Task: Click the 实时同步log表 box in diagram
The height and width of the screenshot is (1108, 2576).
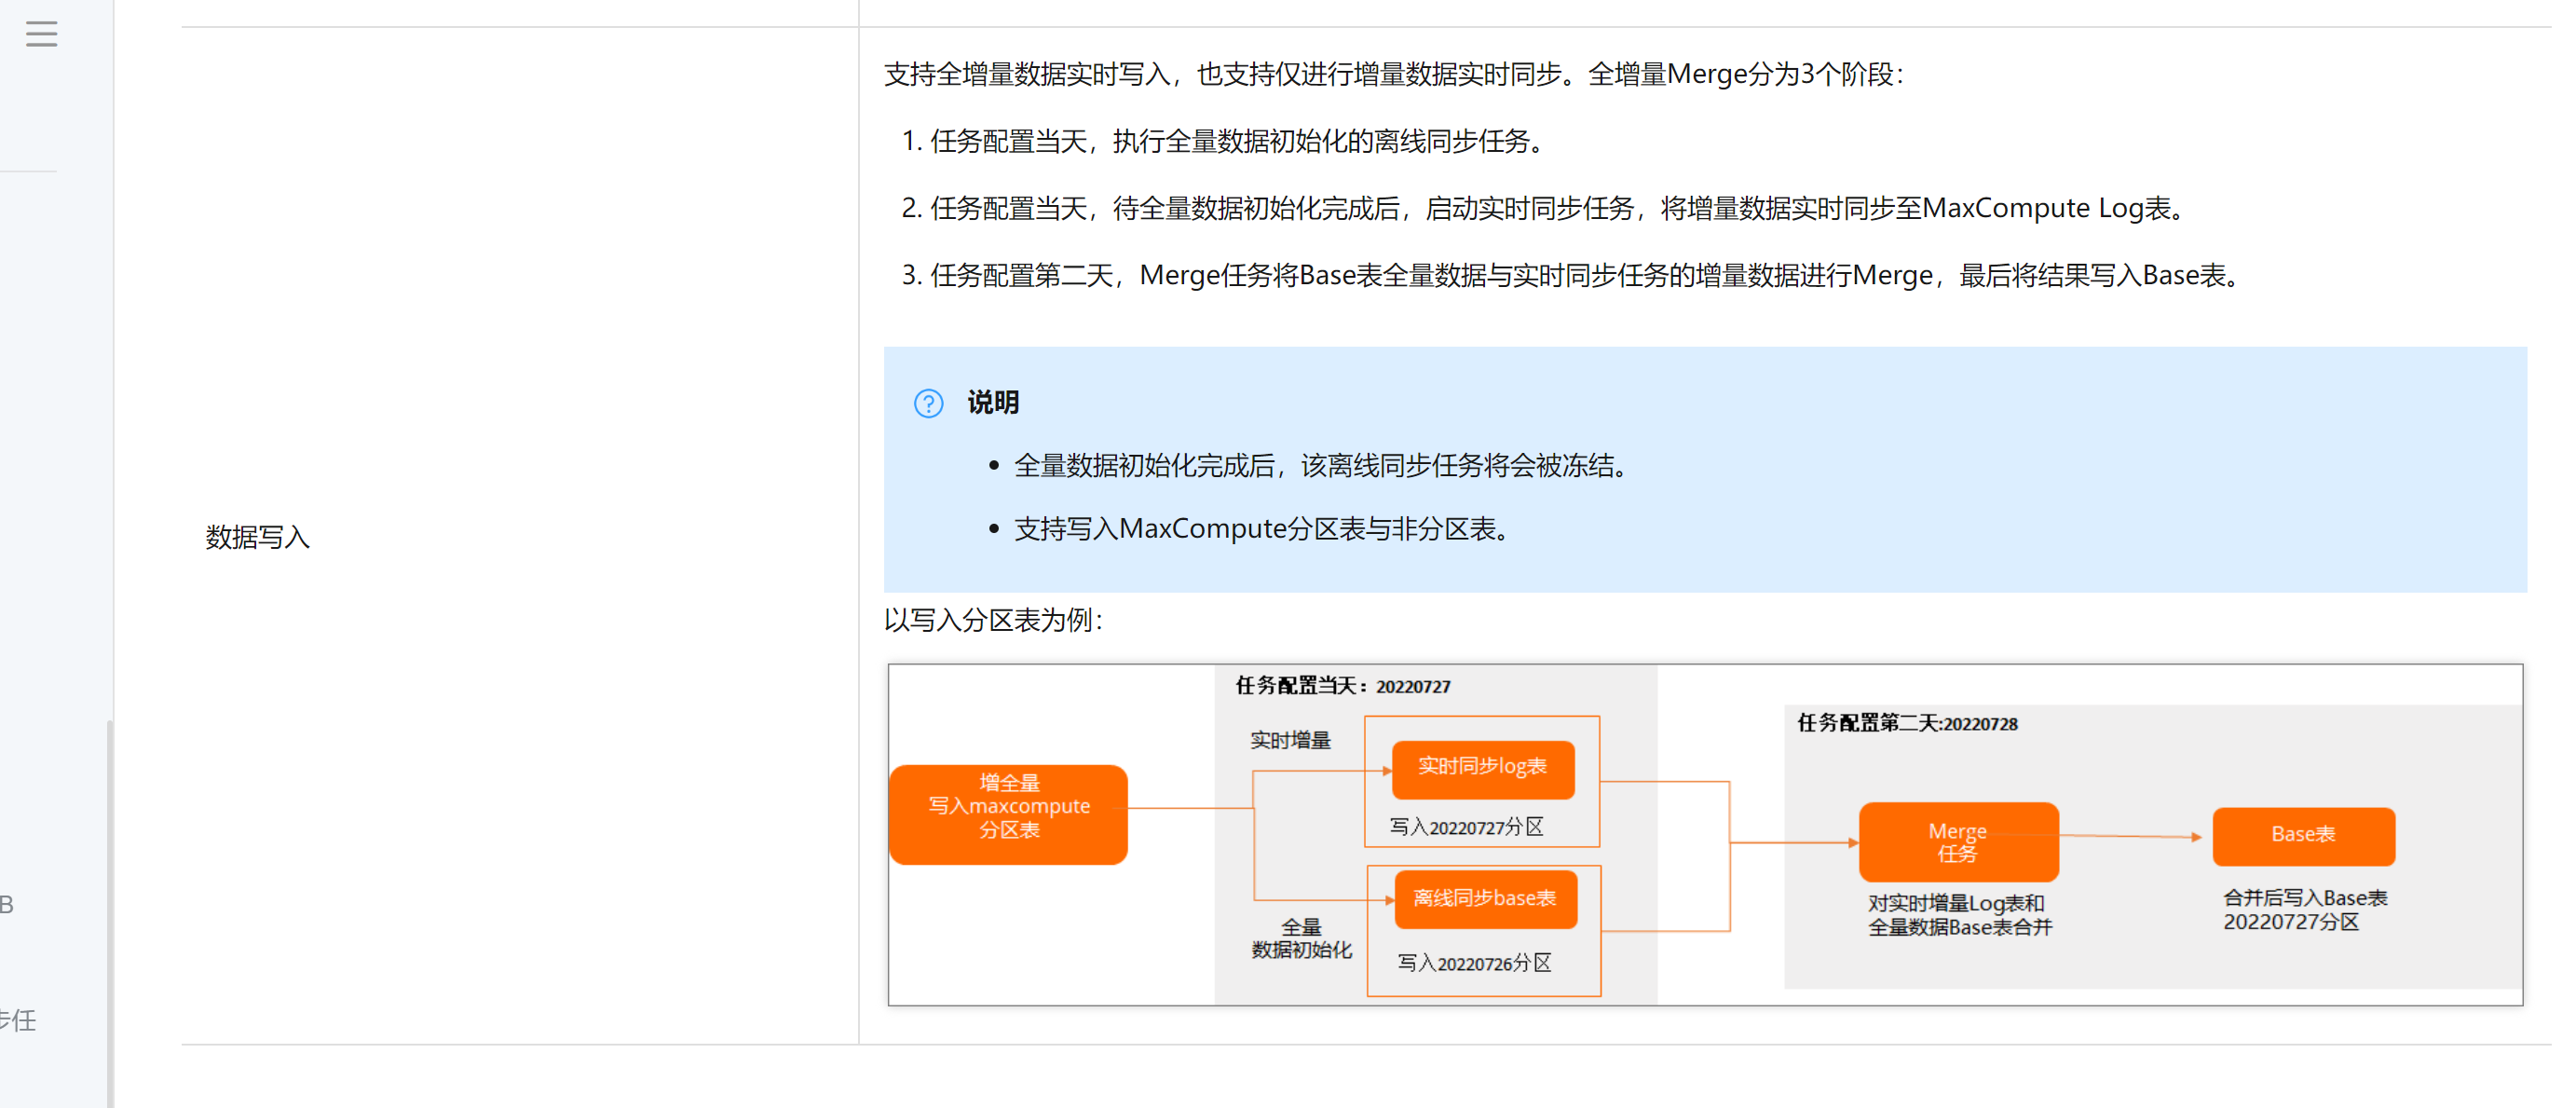Action: (1482, 768)
